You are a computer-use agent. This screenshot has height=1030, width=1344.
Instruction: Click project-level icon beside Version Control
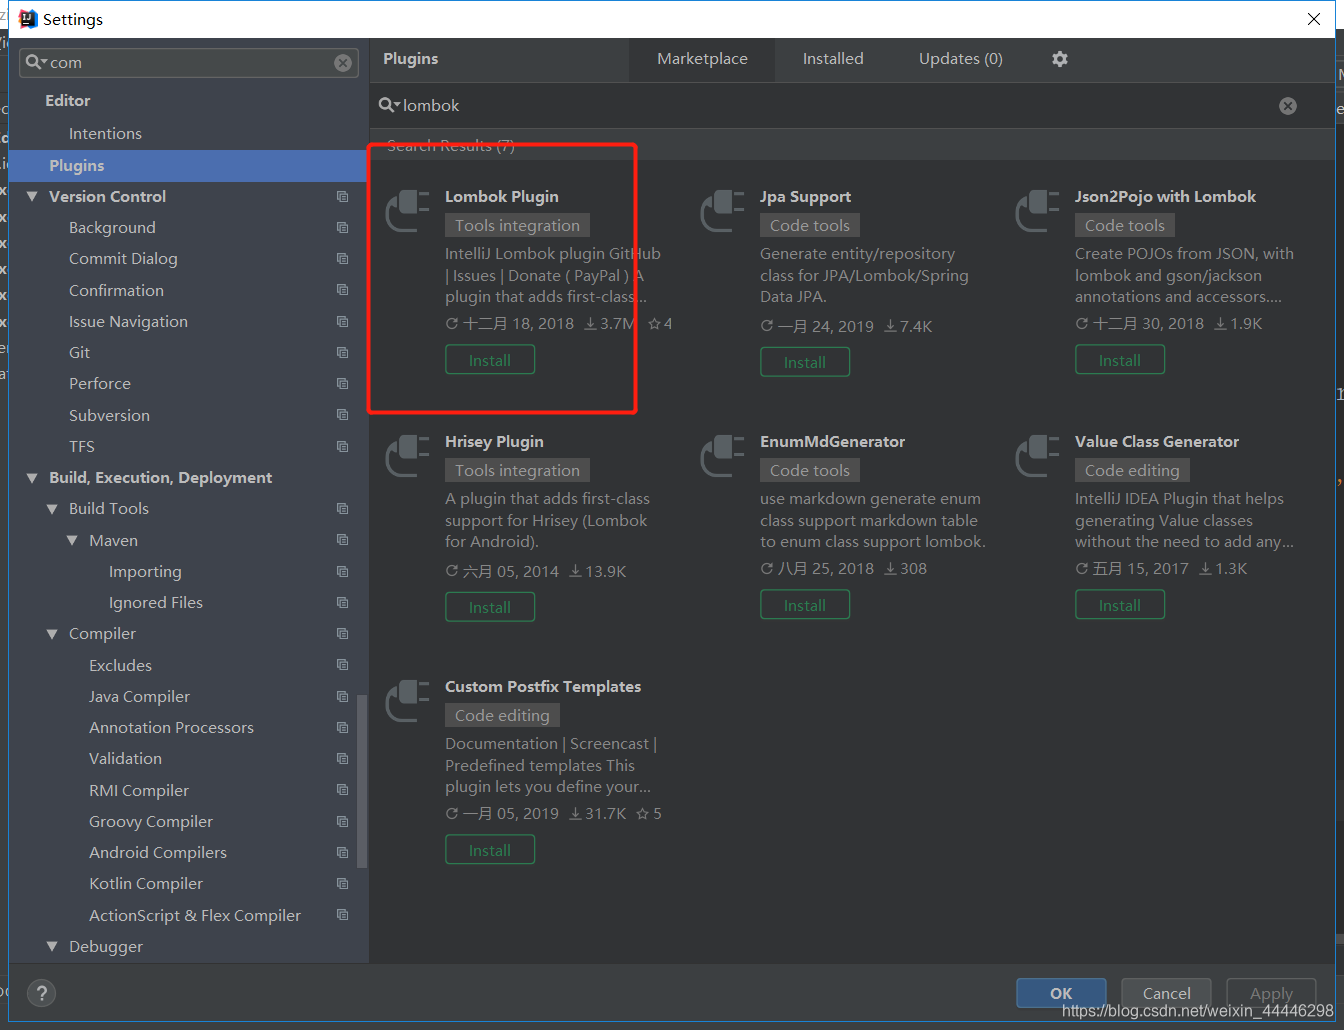click(x=343, y=197)
